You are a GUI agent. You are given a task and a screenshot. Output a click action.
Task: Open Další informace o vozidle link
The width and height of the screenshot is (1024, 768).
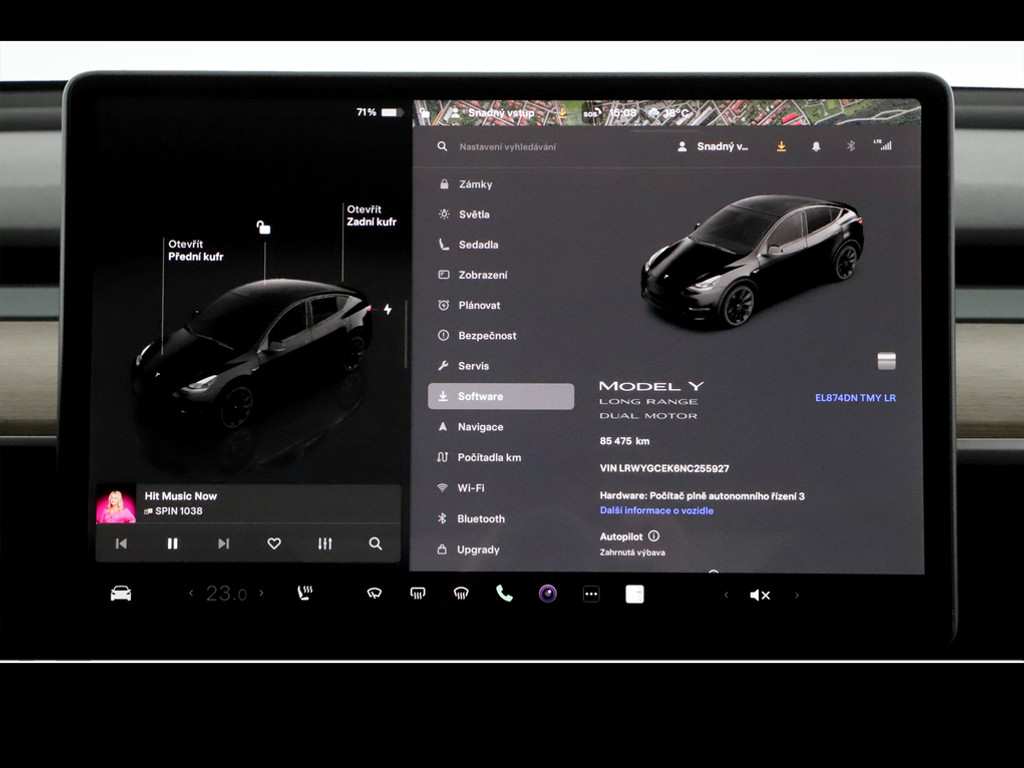656,511
